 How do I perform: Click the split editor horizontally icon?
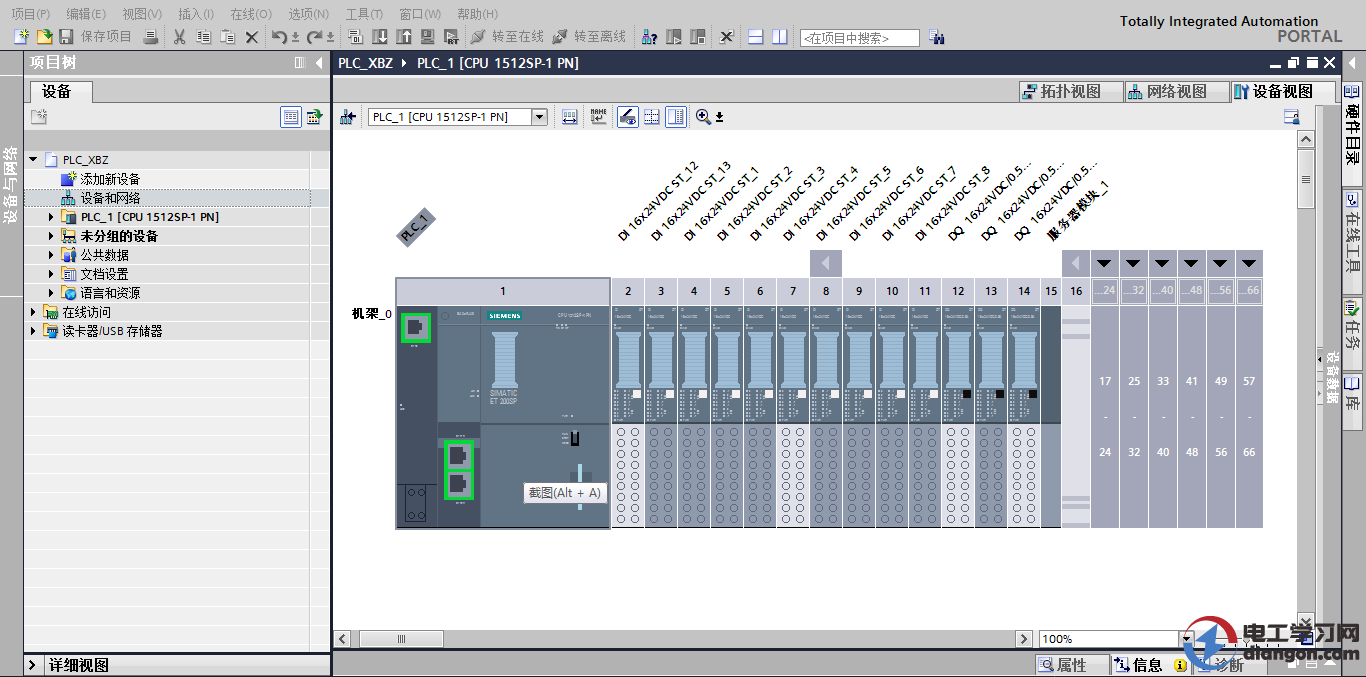point(756,37)
